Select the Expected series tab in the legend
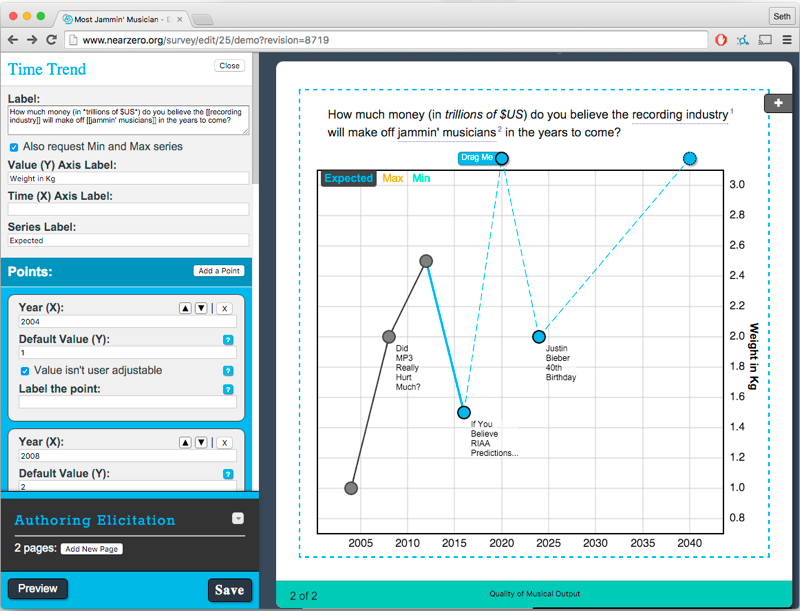800x611 pixels. pos(348,177)
